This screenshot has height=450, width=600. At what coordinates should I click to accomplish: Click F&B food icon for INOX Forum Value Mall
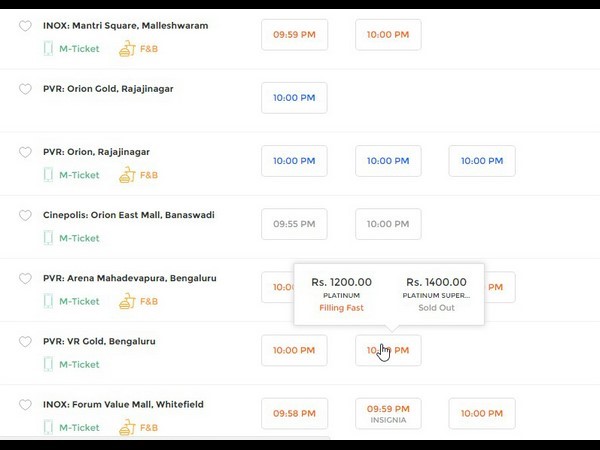click(x=127, y=427)
